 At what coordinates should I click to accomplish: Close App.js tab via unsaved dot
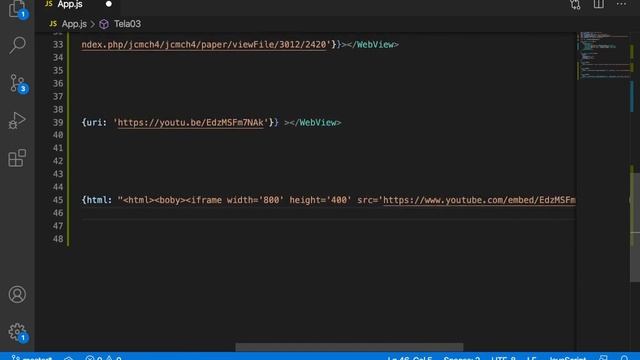(x=109, y=4)
